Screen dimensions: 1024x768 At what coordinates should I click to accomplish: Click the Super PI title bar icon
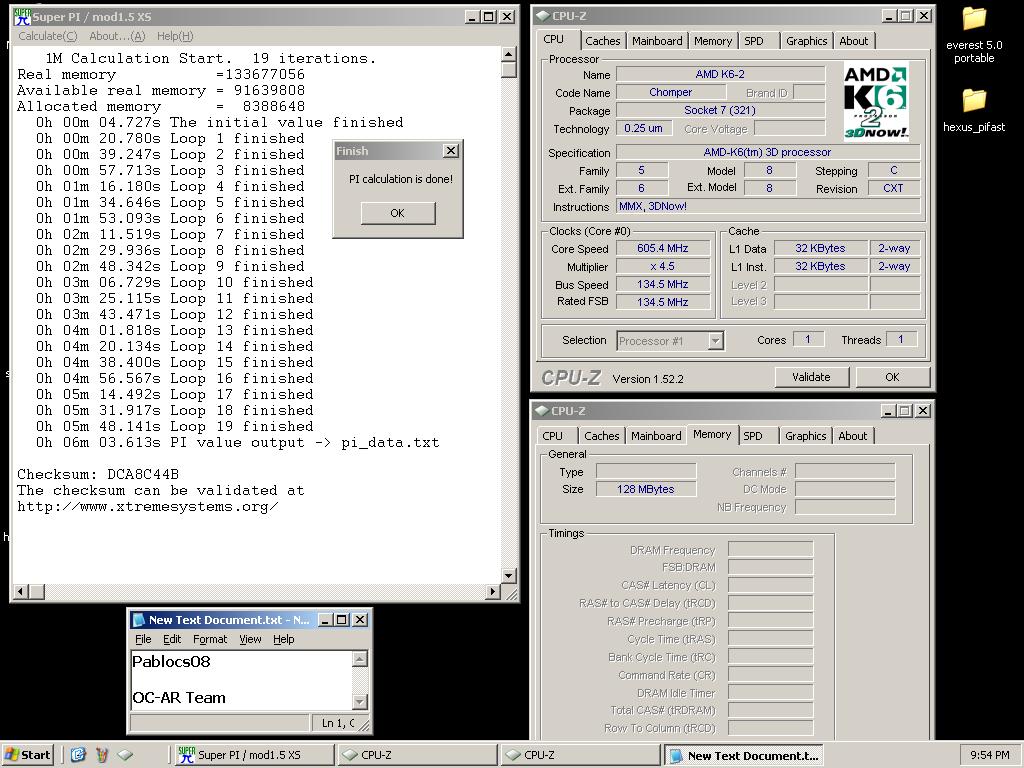(x=22, y=16)
